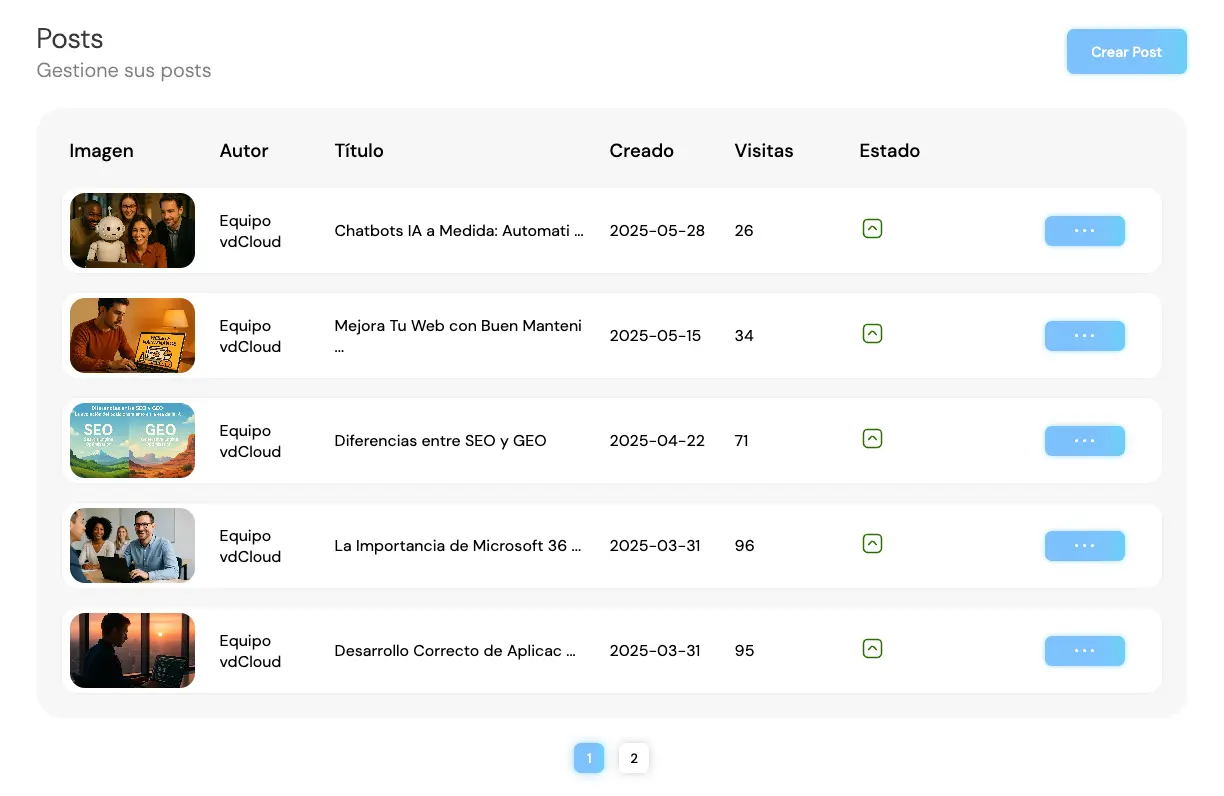The image size is (1224, 796).
Task: Open thumbnail of Mejora Tu Web post
Action: tap(132, 336)
